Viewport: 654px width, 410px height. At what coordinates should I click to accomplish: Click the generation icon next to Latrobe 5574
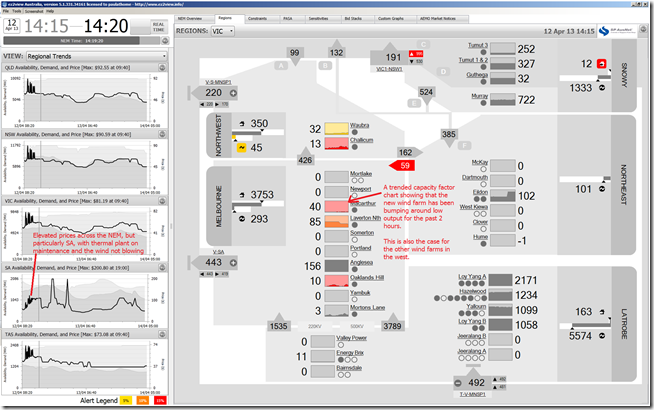pyautogui.click(x=602, y=335)
